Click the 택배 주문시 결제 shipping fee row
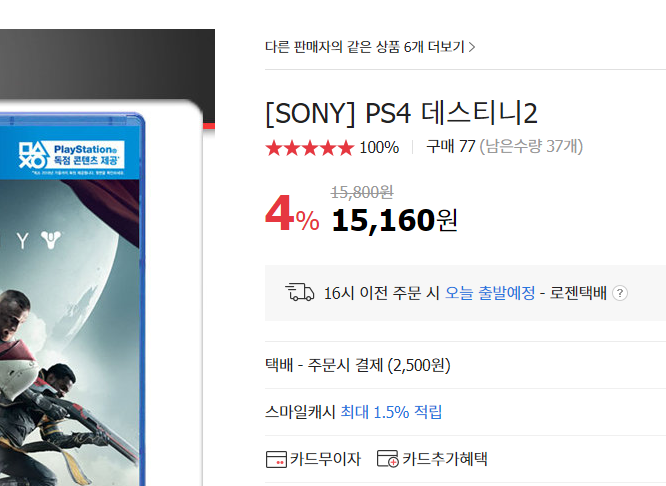 [466, 365]
